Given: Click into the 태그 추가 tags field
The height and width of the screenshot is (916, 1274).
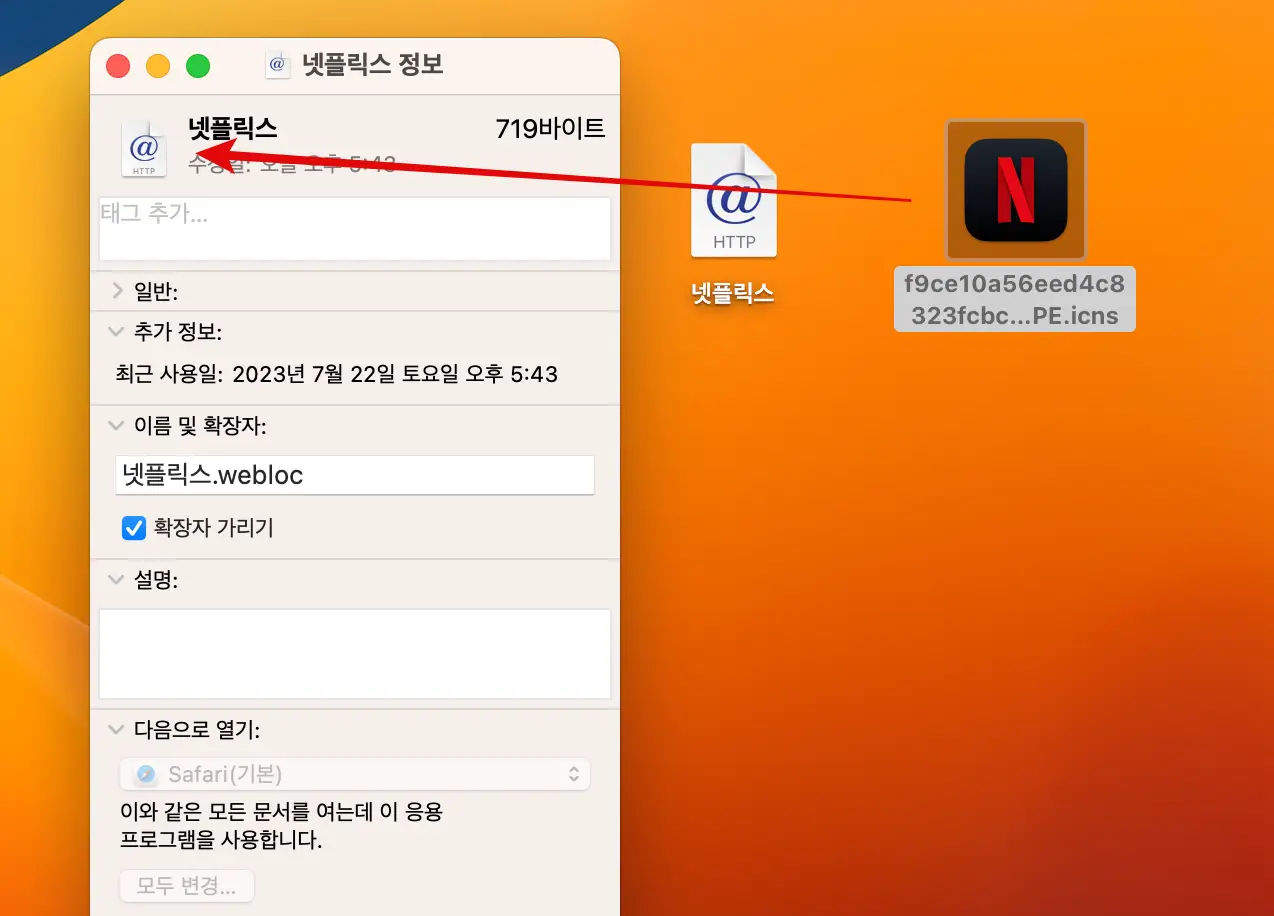Looking at the screenshot, I should click(x=355, y=229).
